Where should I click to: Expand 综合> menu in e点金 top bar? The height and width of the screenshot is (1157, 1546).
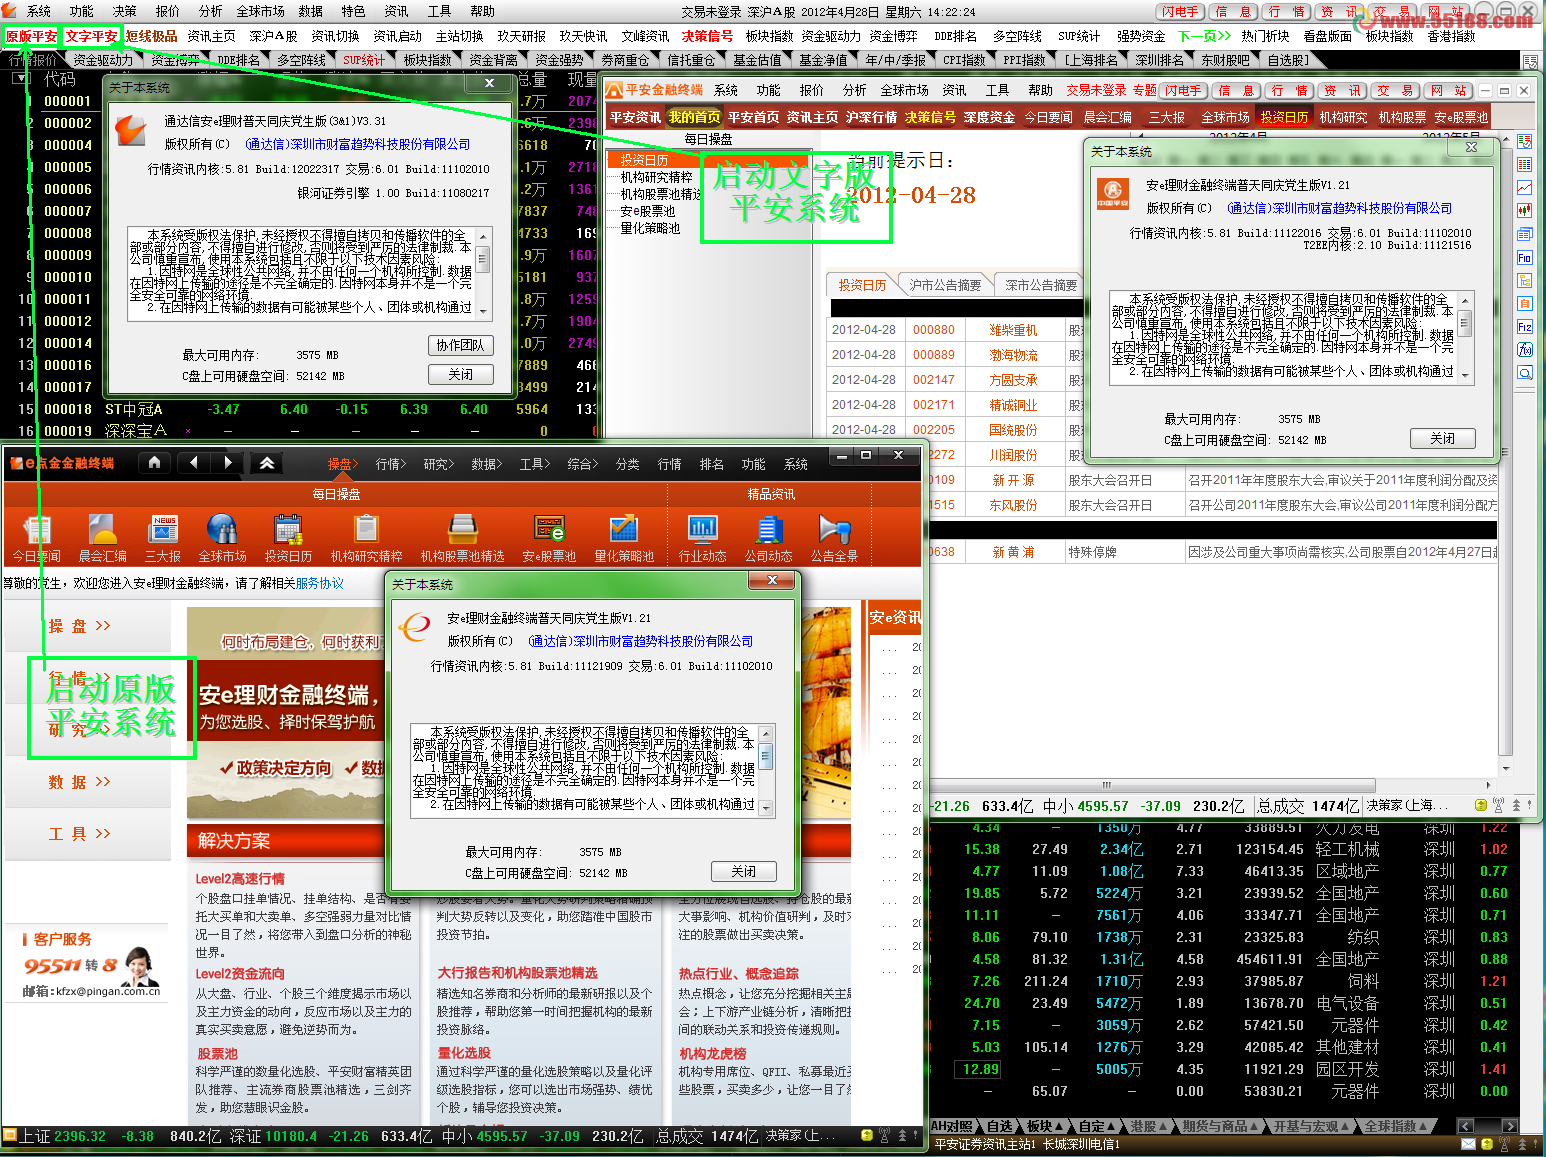point(582,464)
